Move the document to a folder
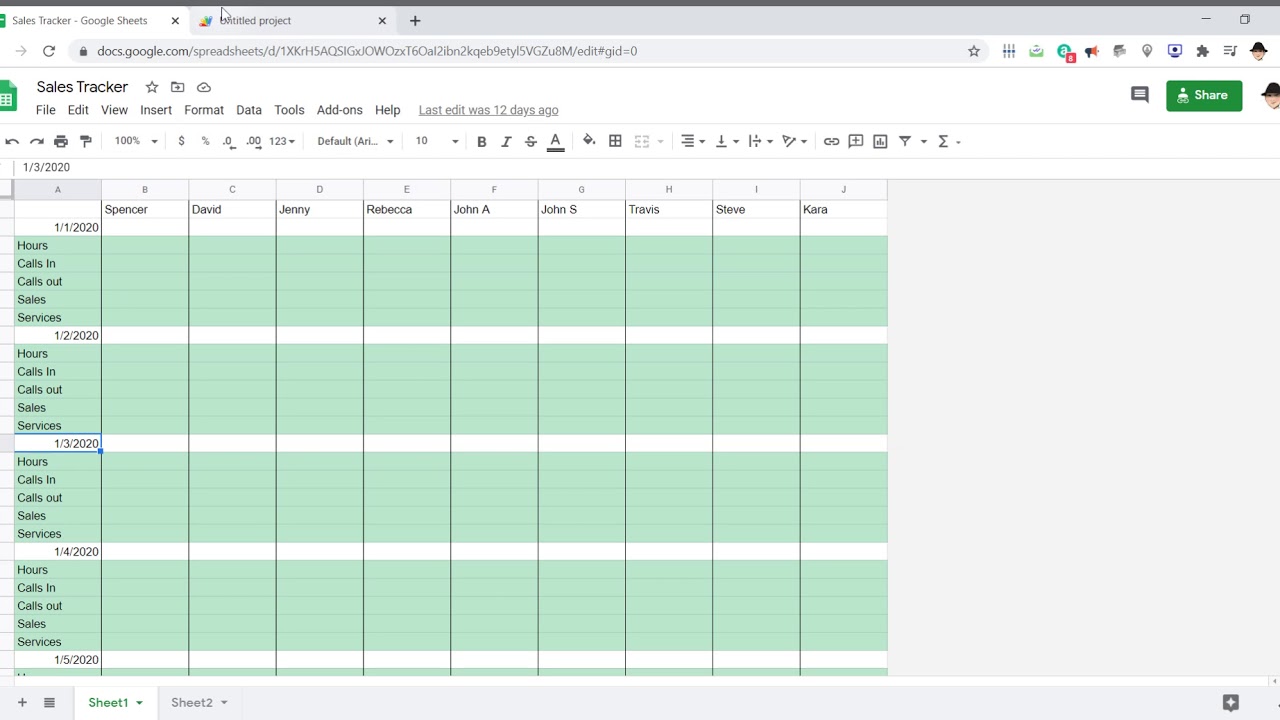This screenshot has height=720, width=1280. point(178,87)
